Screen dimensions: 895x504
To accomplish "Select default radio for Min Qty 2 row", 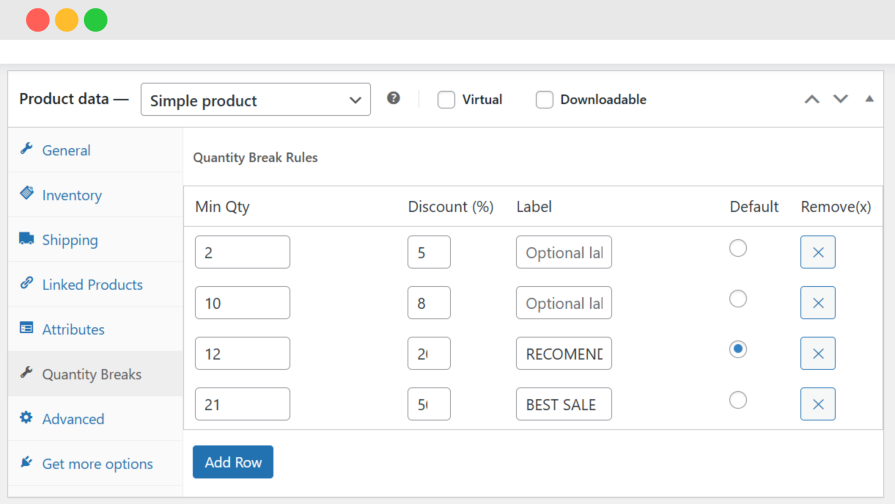I will click(x=738, y=248).
